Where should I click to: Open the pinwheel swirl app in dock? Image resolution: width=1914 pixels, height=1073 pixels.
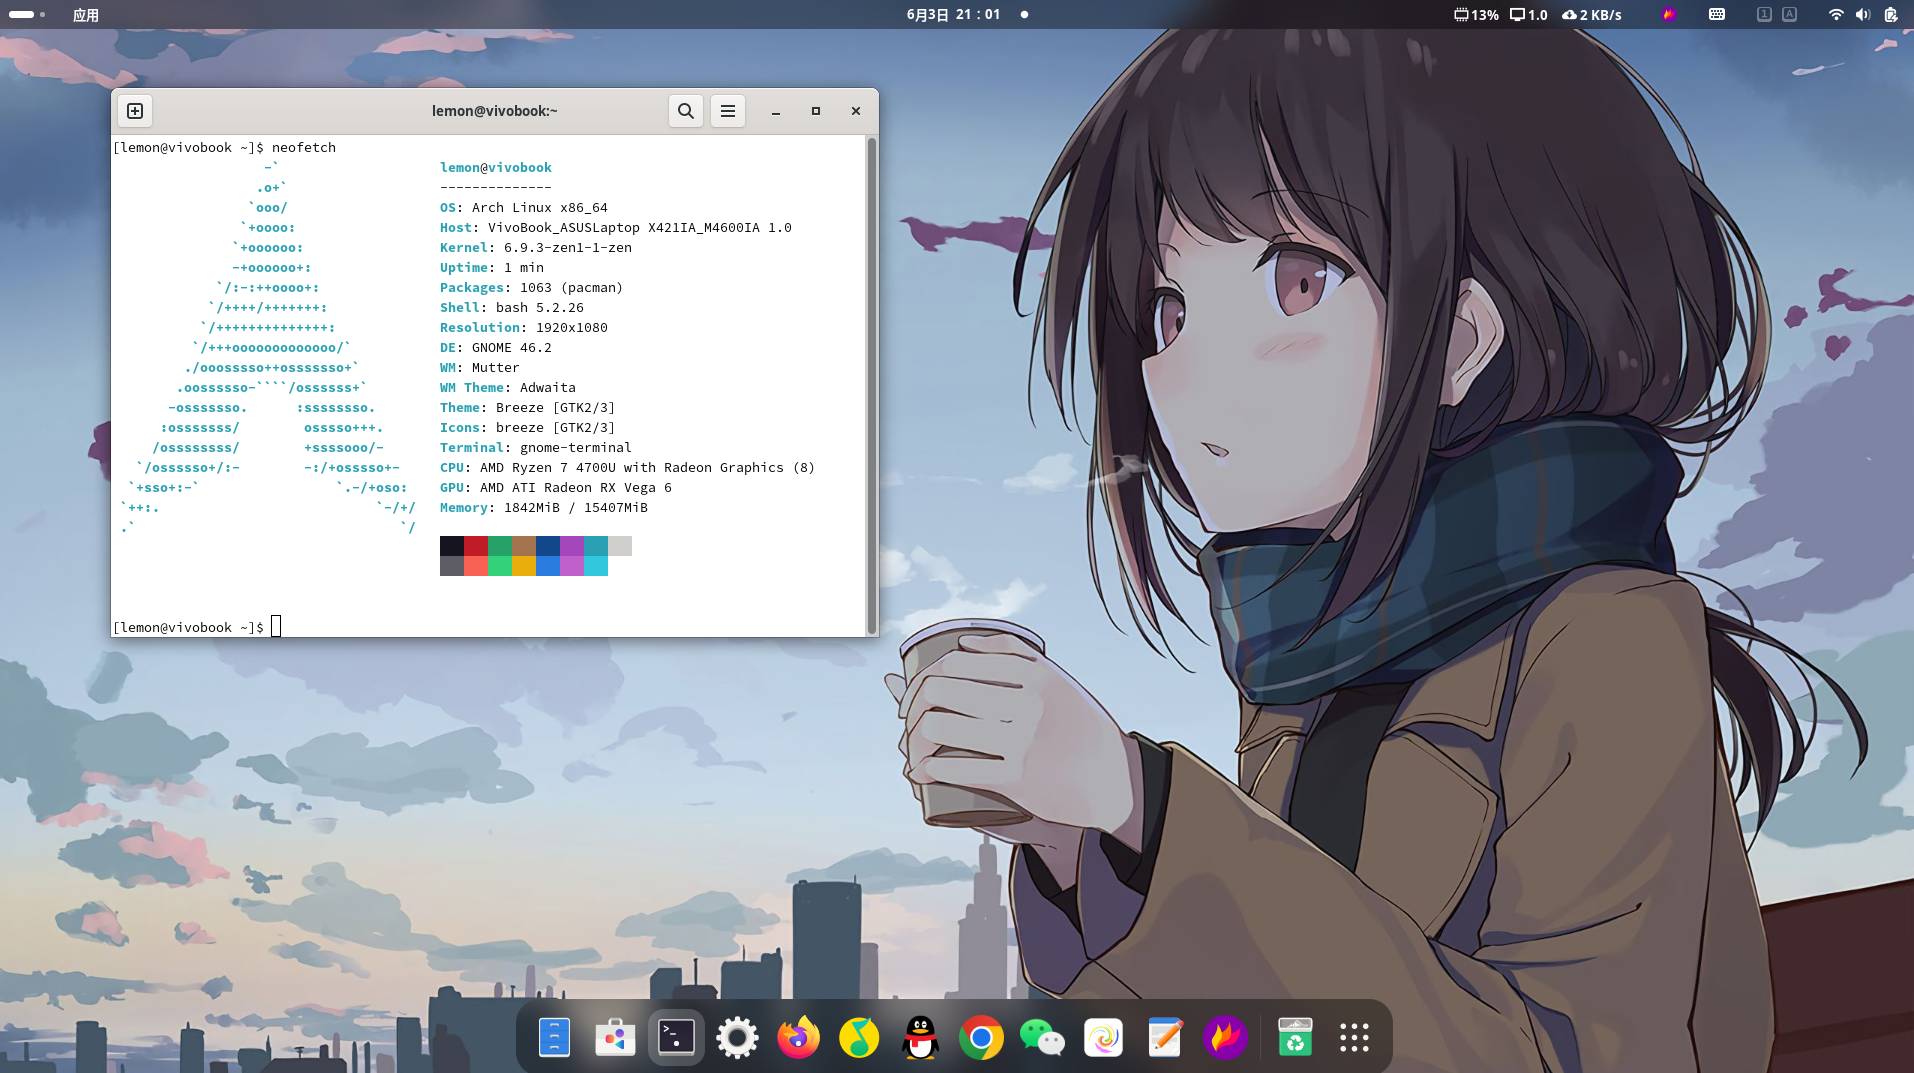pyautogui.click(x=1103, y=1038)
